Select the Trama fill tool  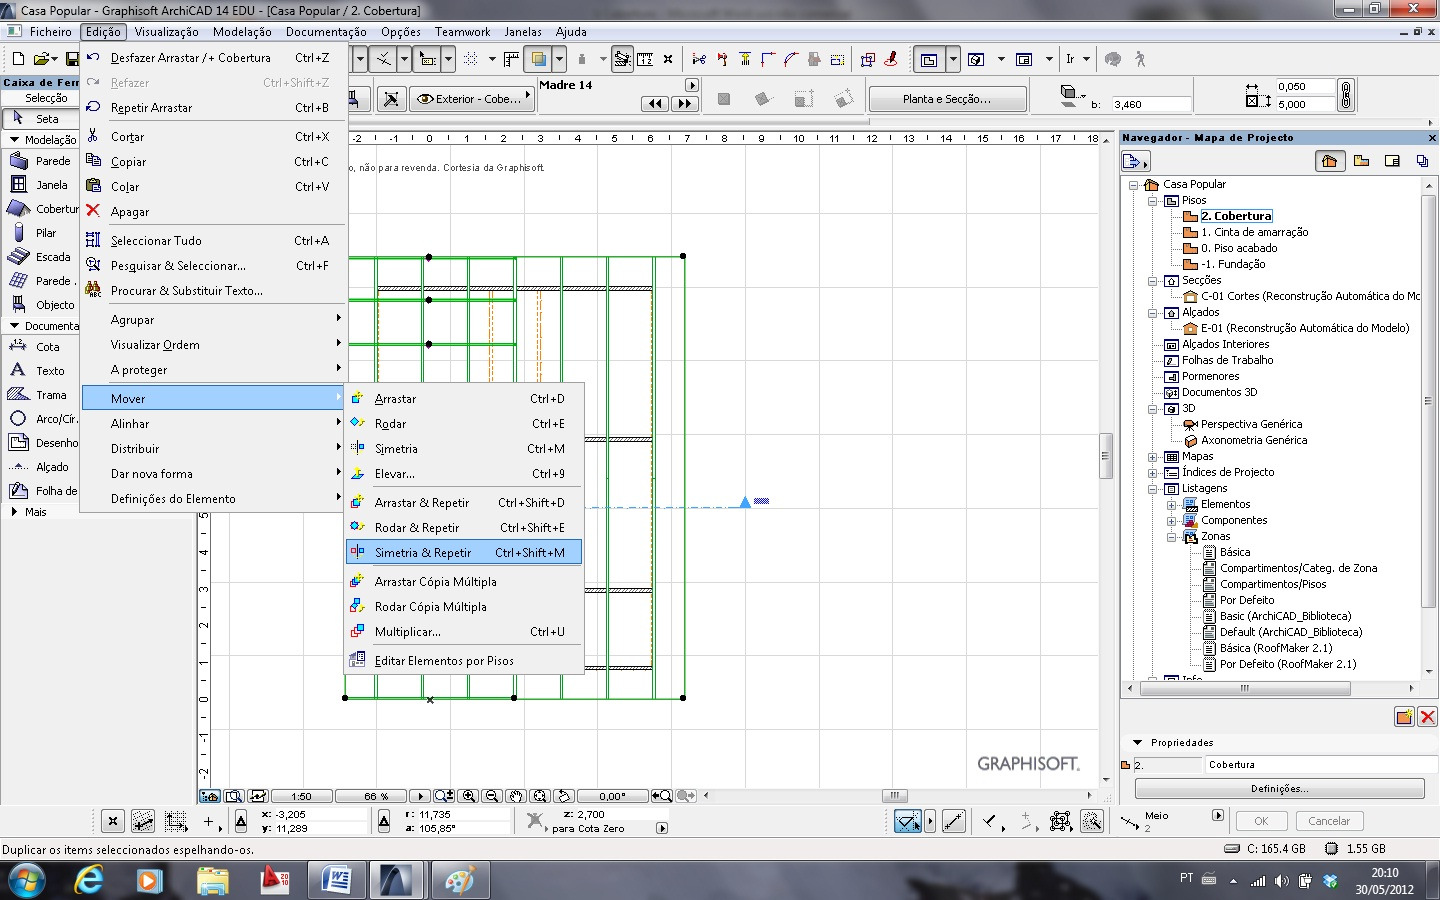tap(41, 394)
